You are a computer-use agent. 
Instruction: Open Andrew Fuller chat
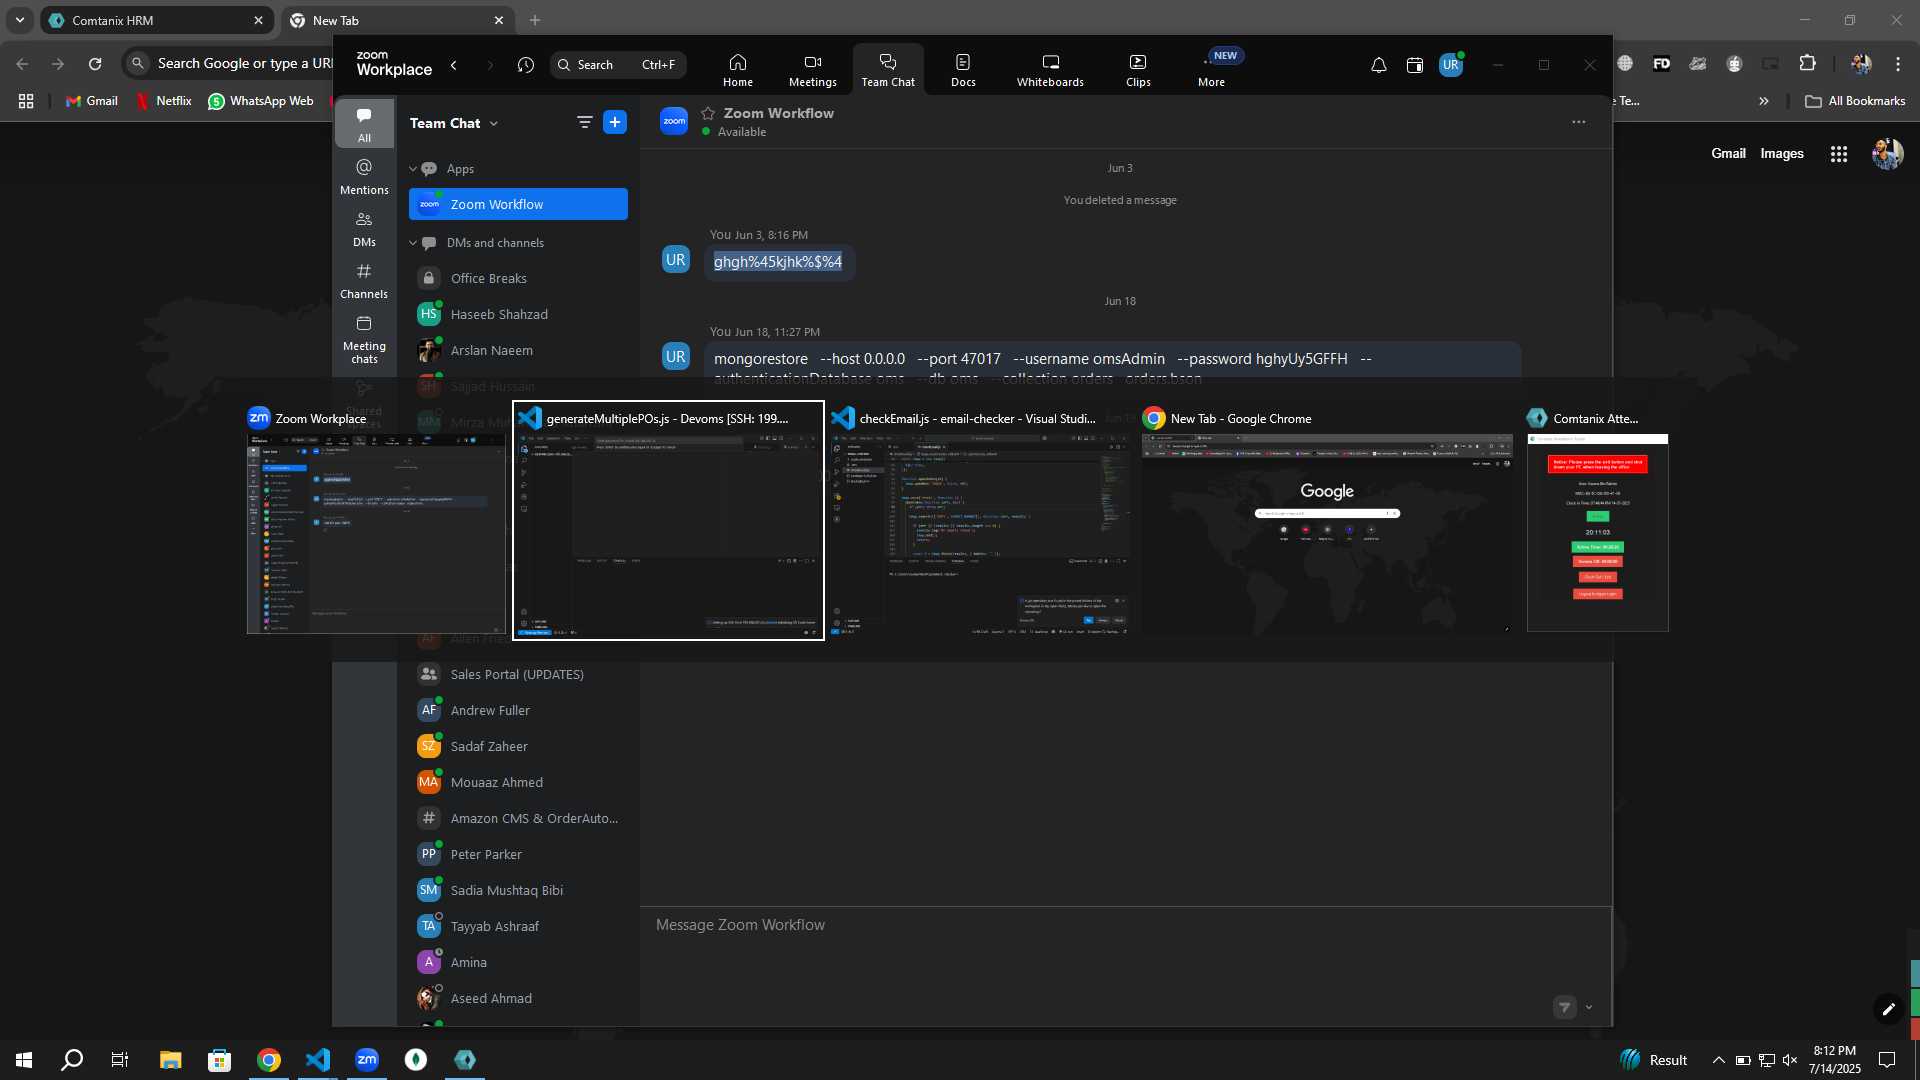point(518,710)
